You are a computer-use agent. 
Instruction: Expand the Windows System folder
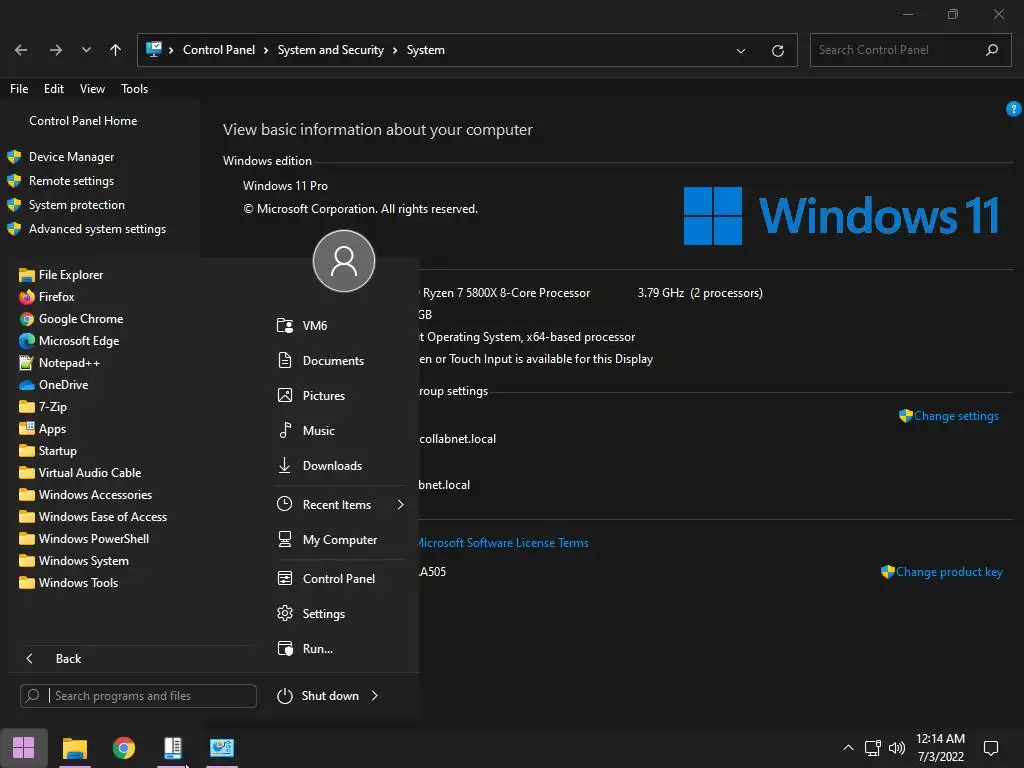coord(84,561)
